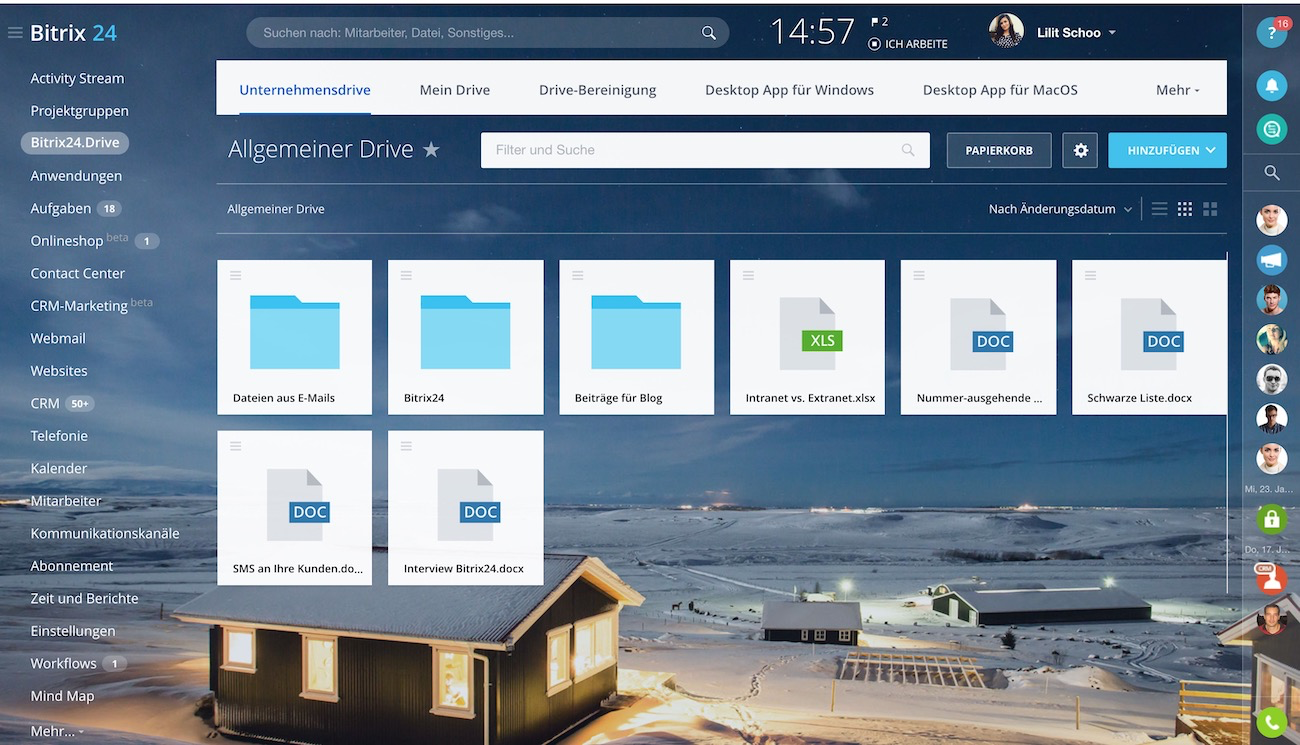The height and width of the screenshot is (745, 1300).
Task: Click the green phone call icon
Action: (x=1271, y=721)
